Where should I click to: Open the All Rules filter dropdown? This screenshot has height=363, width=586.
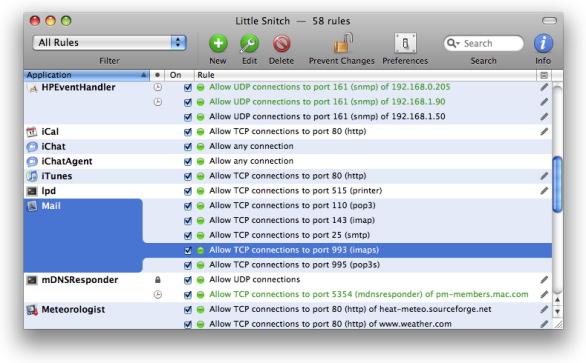110,43
